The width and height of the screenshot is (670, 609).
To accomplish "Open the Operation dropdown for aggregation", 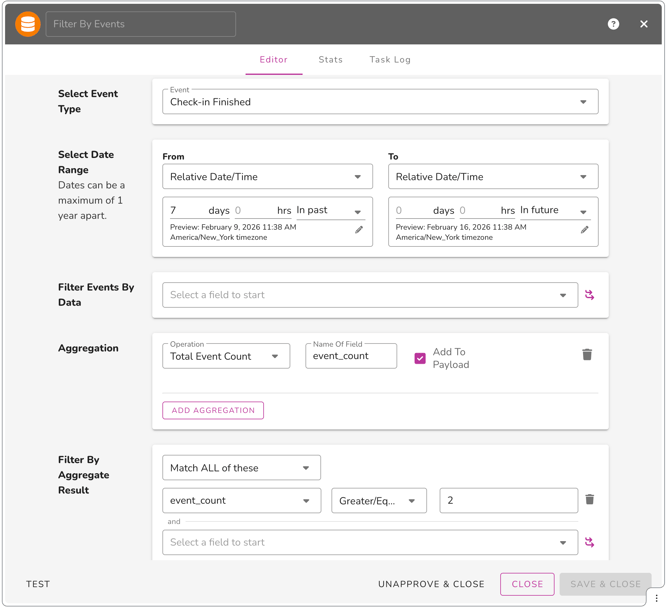I will coord(226,356).
